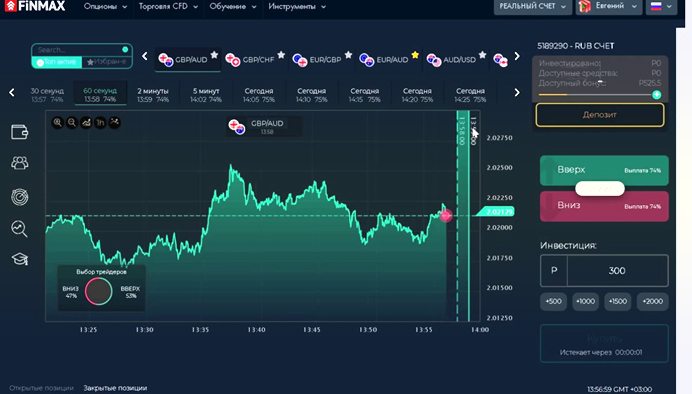Click the orange balance slider bar
Viewport: 692px width, 394px height.
click(553, 94)
